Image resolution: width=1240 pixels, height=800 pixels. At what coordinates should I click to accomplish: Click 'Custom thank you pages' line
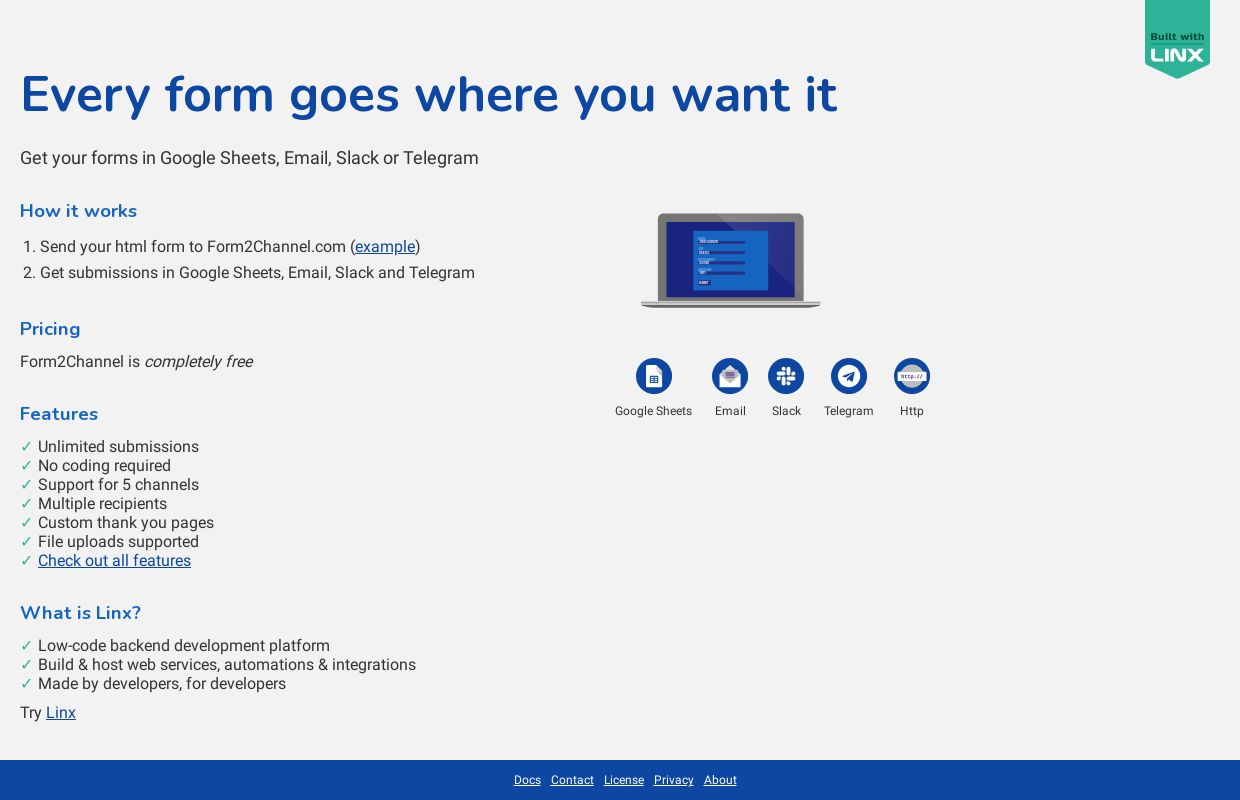click(x=126, y=523)
